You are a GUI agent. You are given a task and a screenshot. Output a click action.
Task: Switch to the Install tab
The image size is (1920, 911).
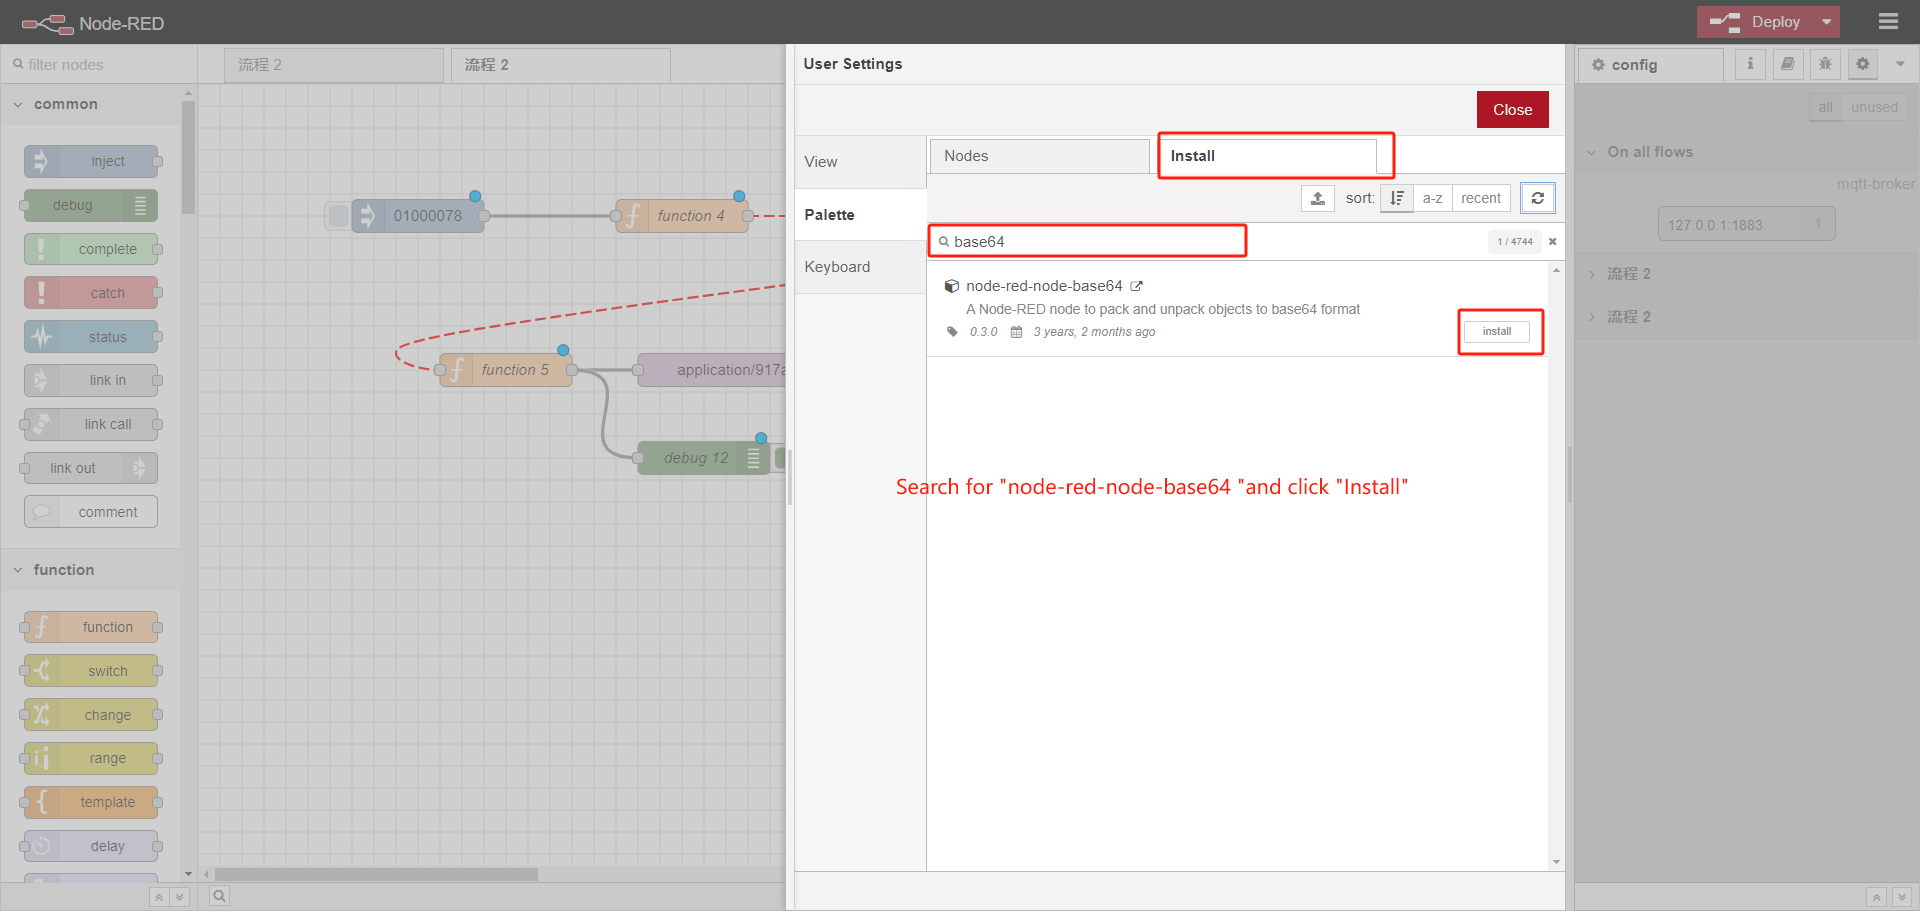(x=1267, y=156)
